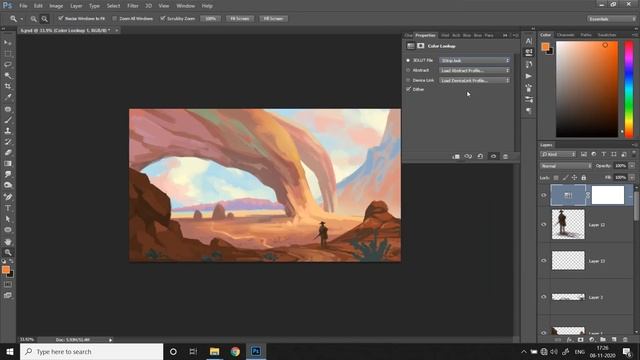Click the Layer 12 thumbnail
This screenshot has width=640, height=360.
[x=568, y=224]
